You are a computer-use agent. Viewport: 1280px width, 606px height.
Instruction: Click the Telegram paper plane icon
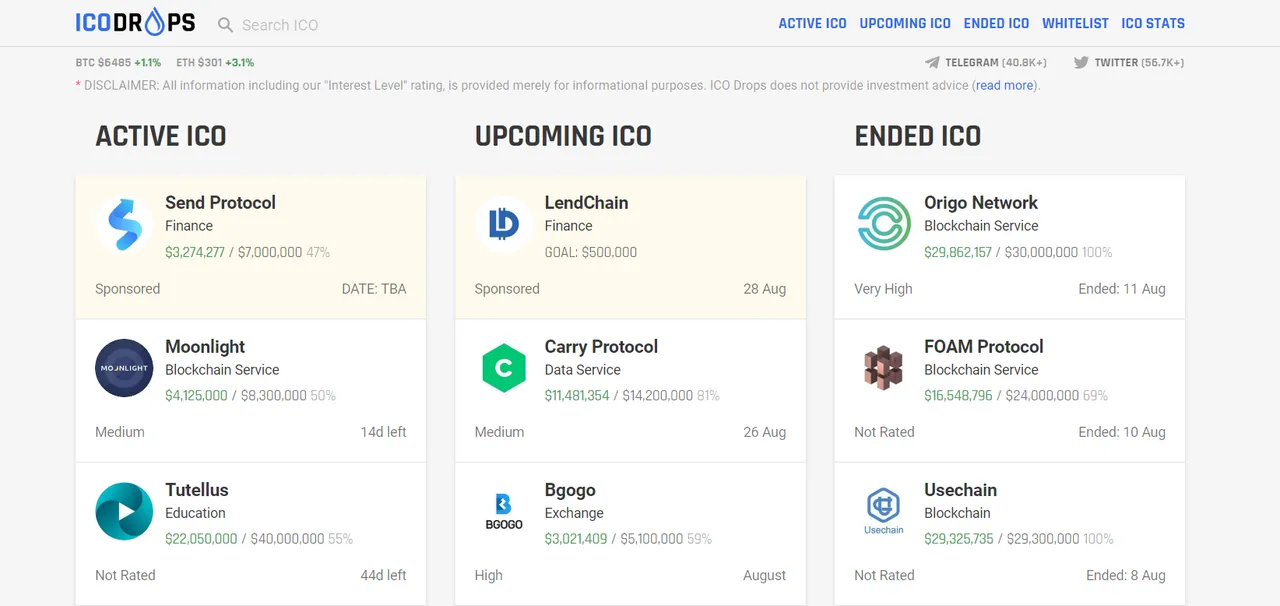pos(932,62)
